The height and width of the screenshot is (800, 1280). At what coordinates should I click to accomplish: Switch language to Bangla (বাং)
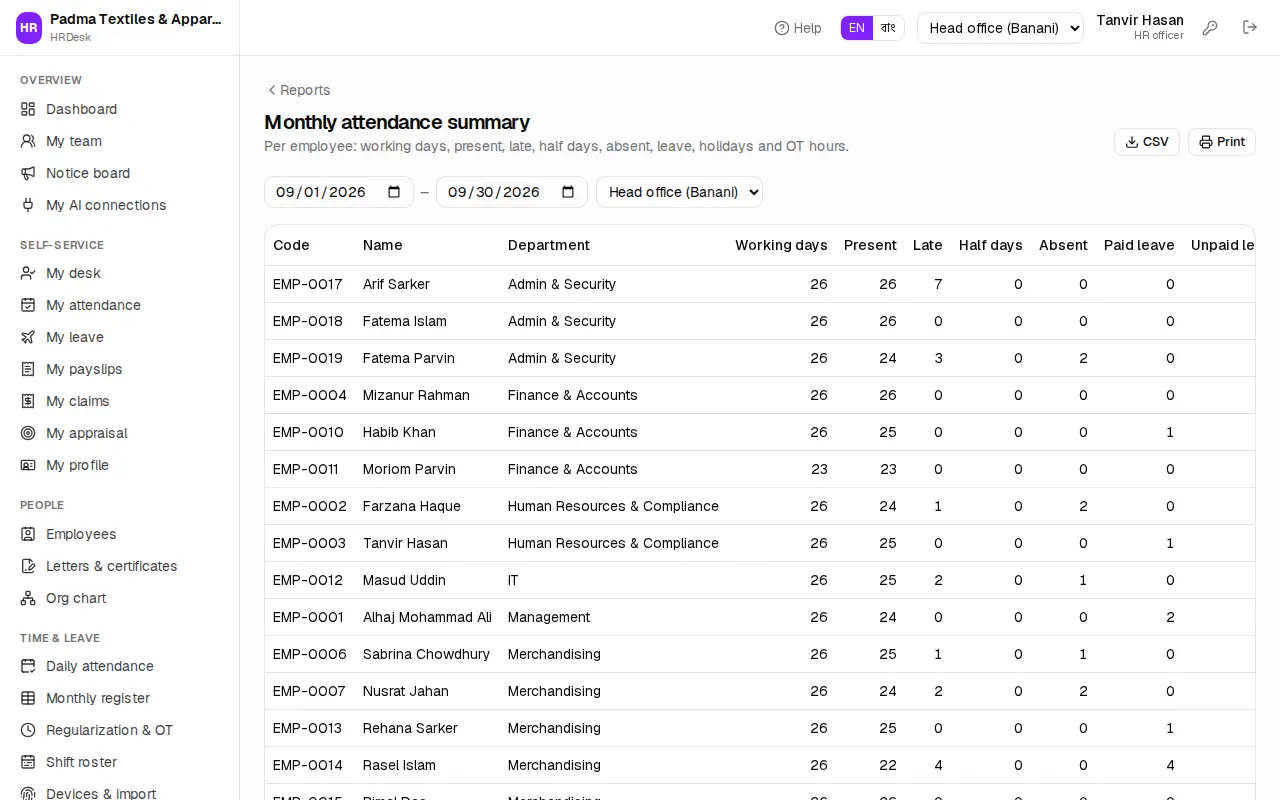coord(888,28)
